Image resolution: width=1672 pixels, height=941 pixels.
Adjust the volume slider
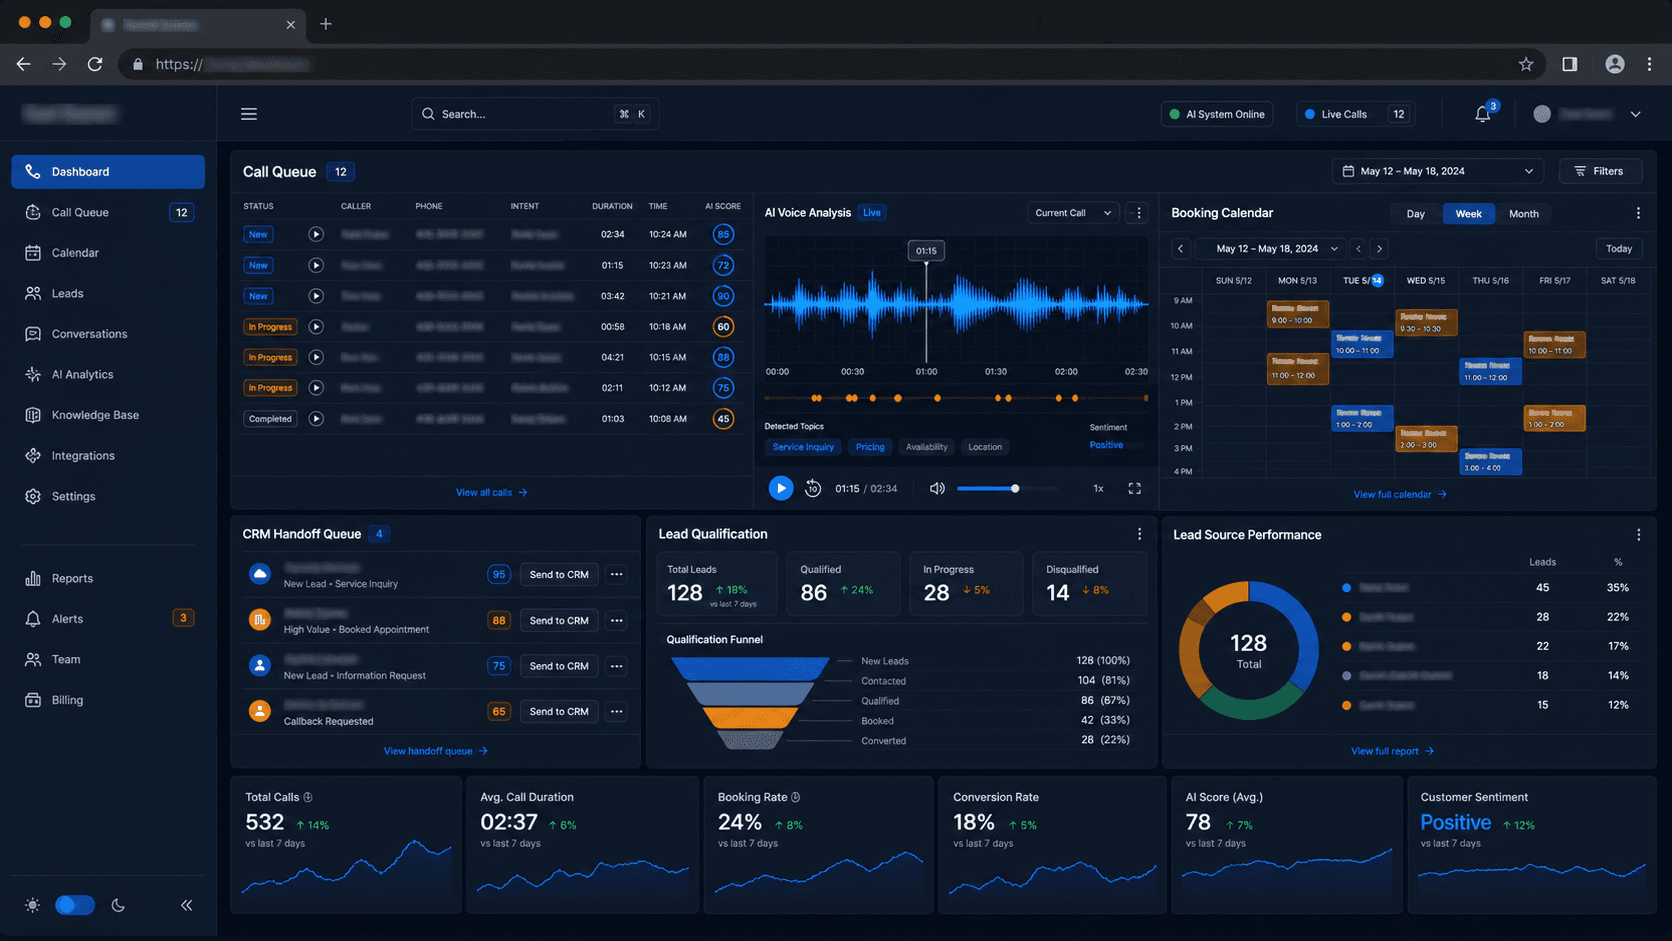click(x=1006, y=488)
